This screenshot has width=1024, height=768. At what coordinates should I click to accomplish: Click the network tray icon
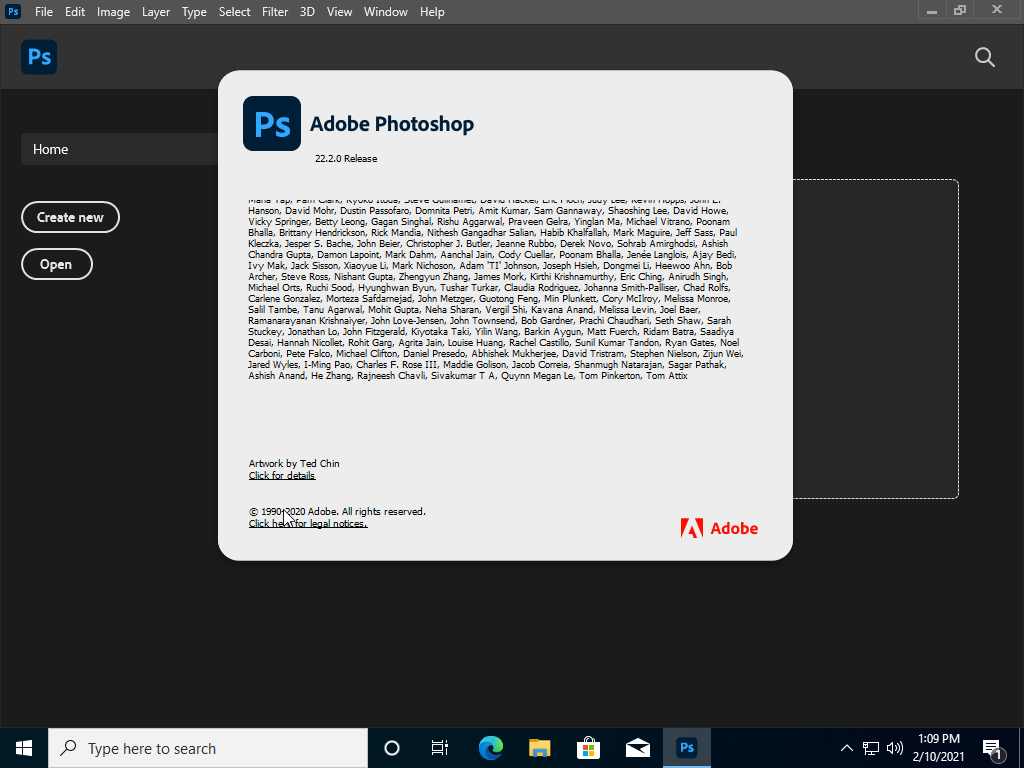pos(871,748)
